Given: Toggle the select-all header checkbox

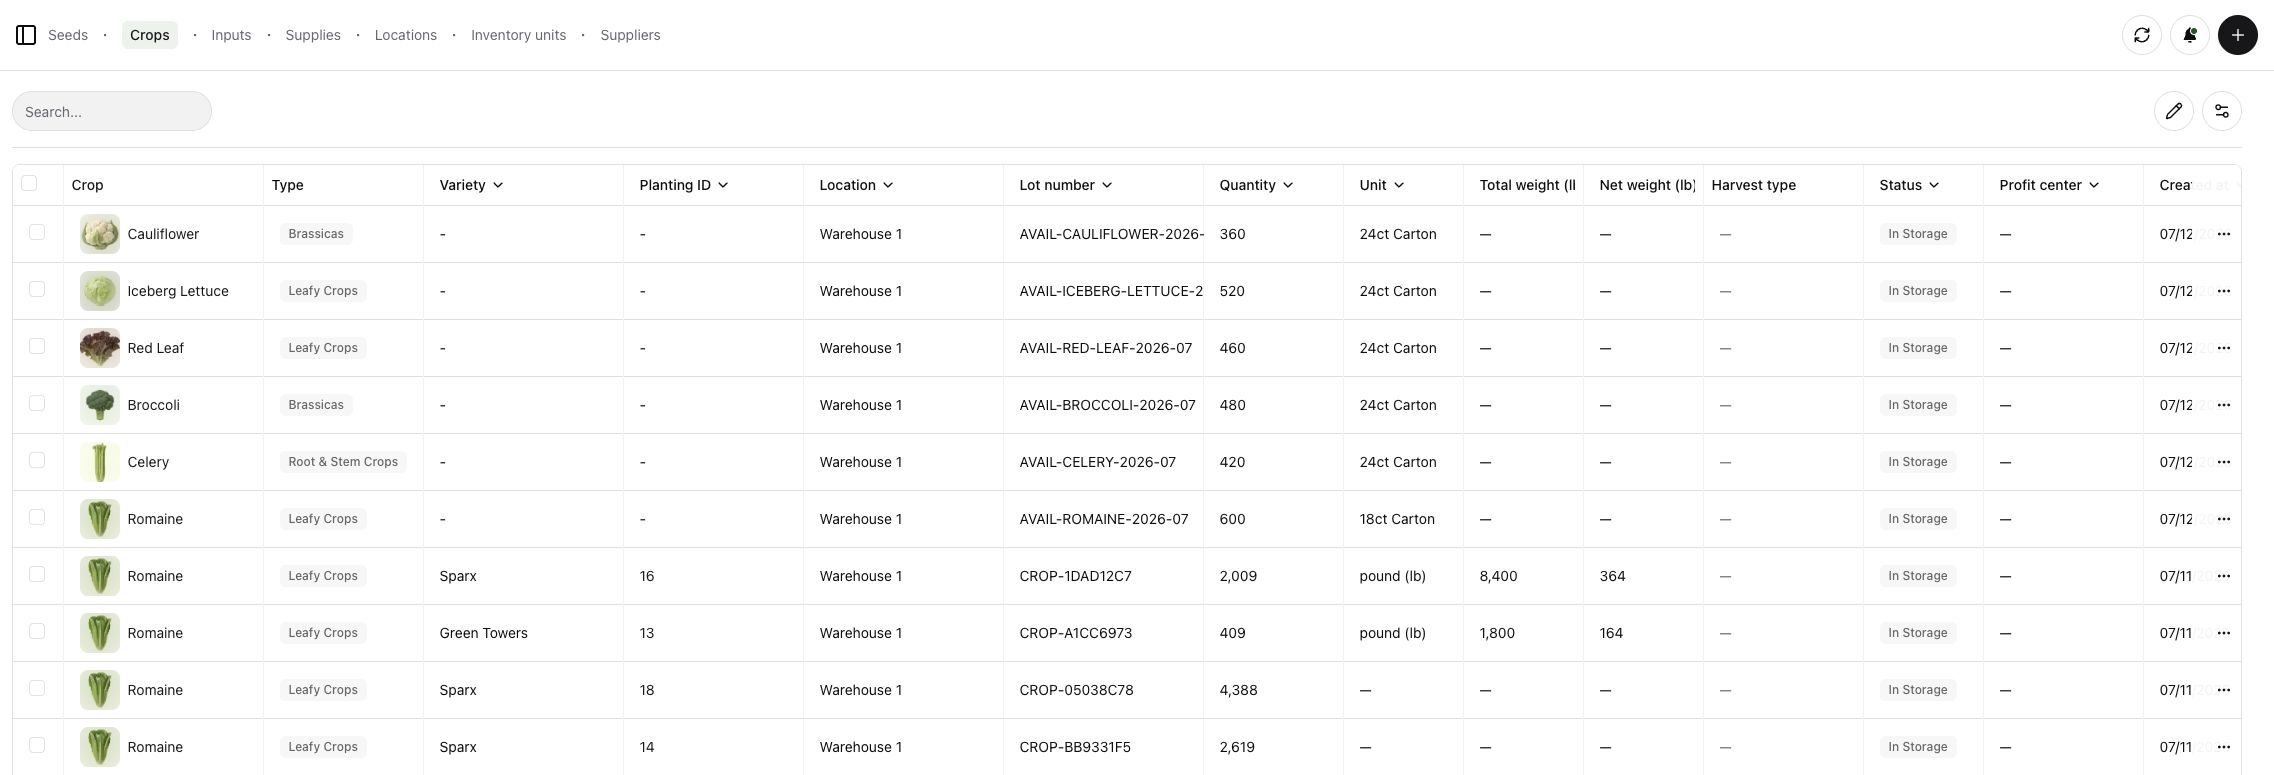Looking at the screenshot, I should (x=29, y=183).
